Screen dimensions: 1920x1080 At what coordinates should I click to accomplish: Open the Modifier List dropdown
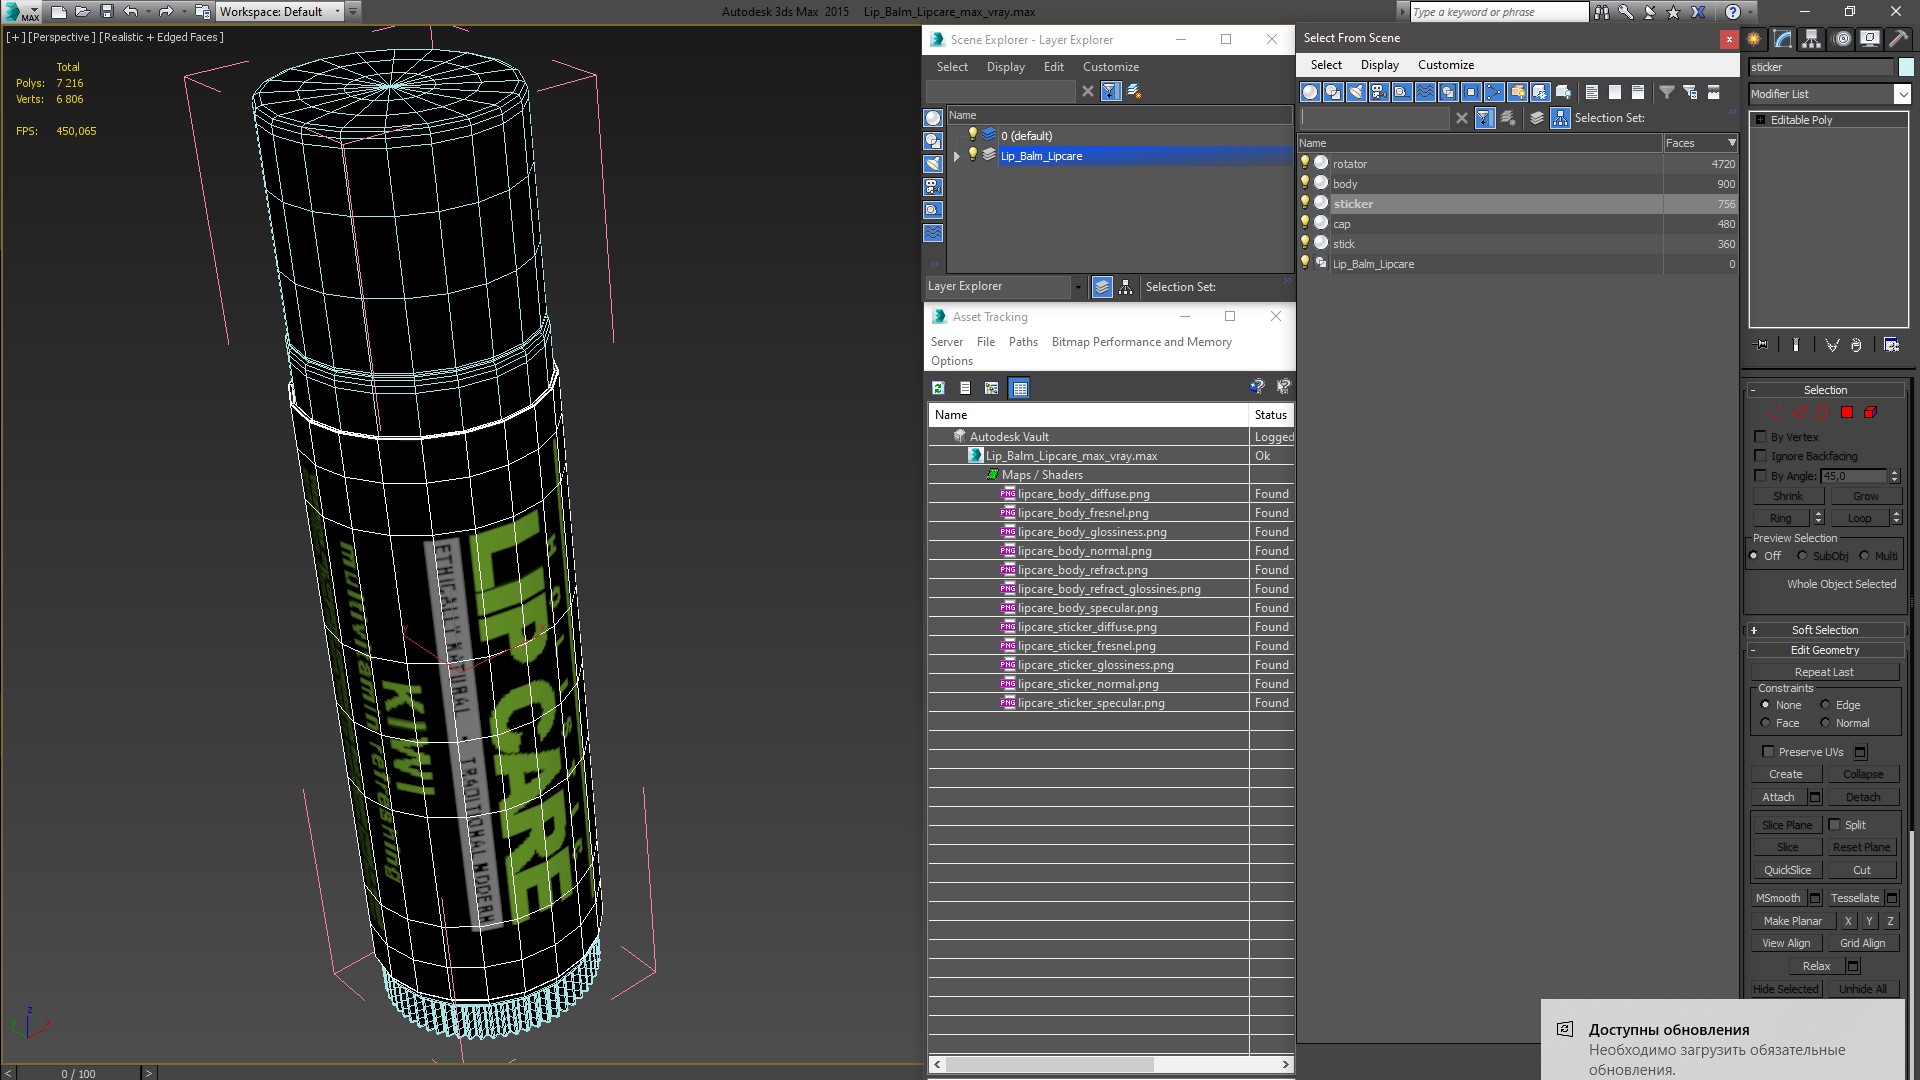click(x=1901, y=94)
